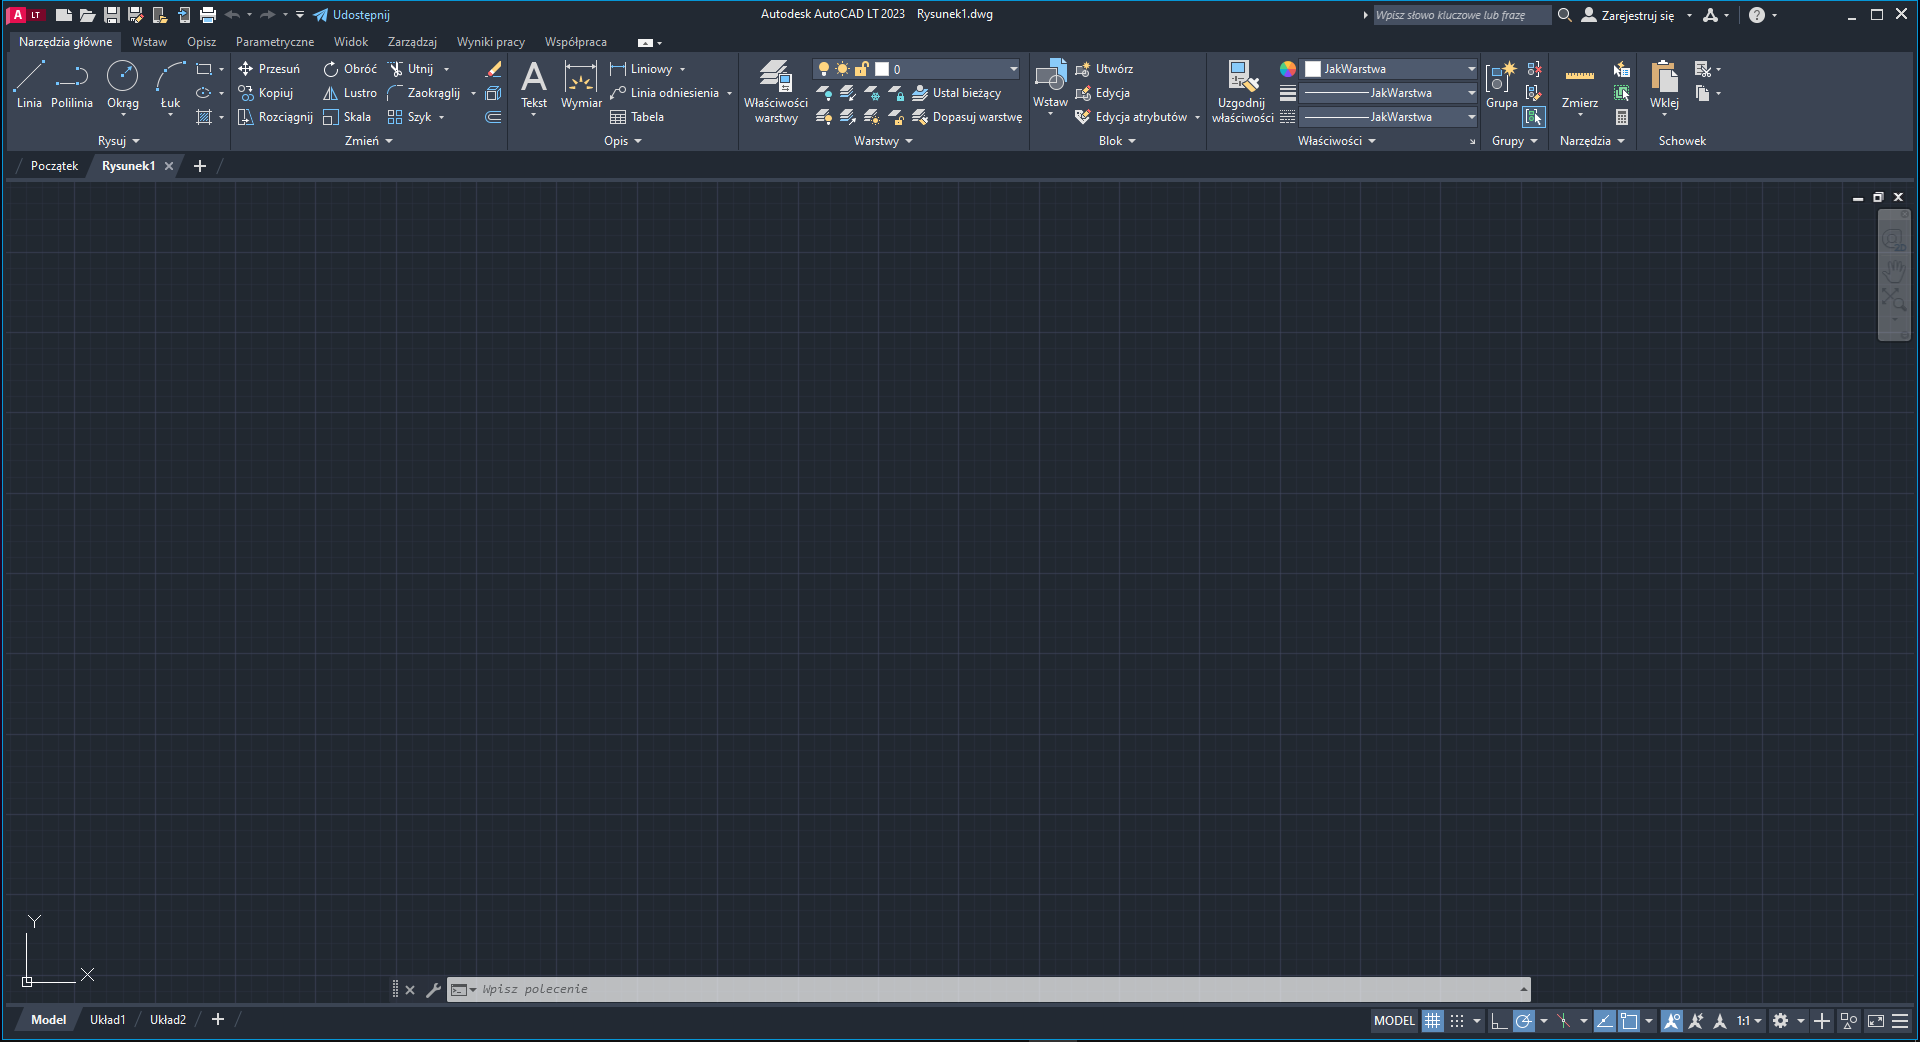
Task: Open the Początek start tab
Action: coord(54,166)
